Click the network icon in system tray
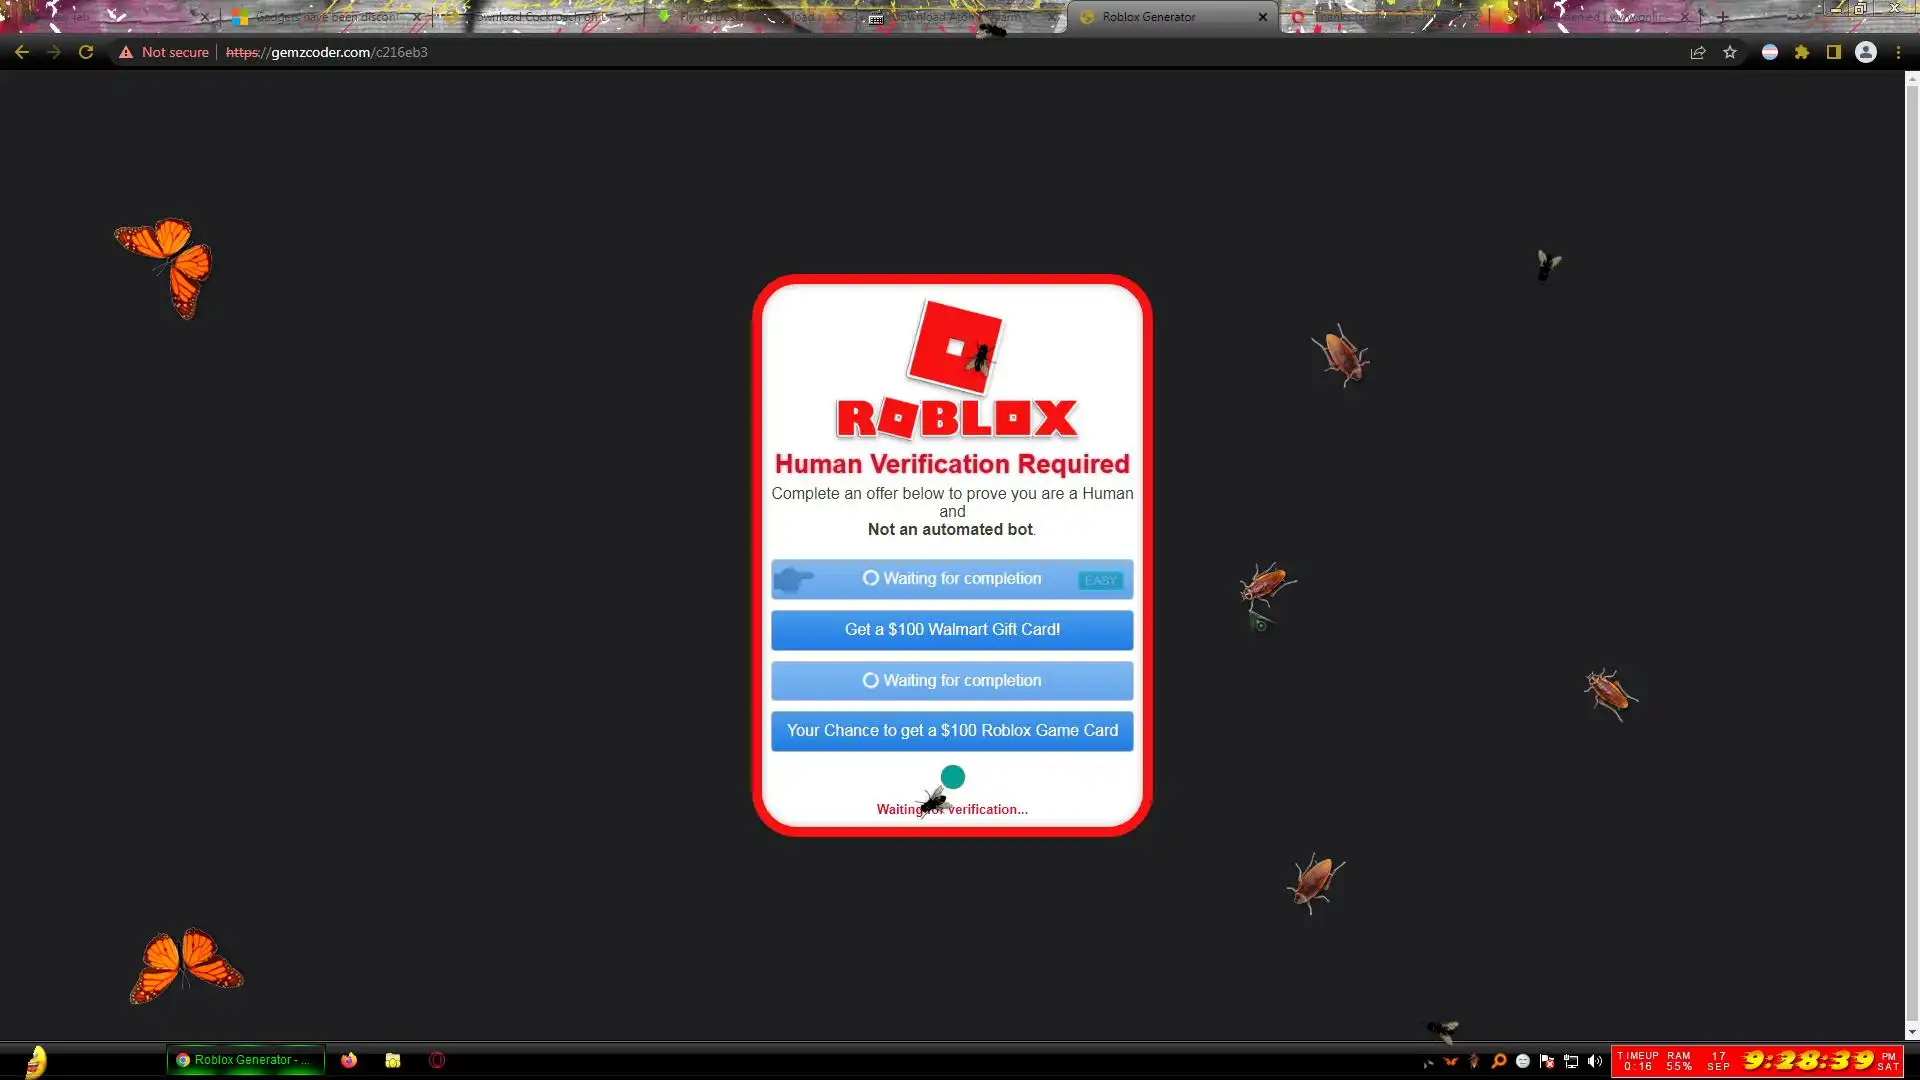Screen dimensions: 1920x1080 (x=1571, y=1061)
